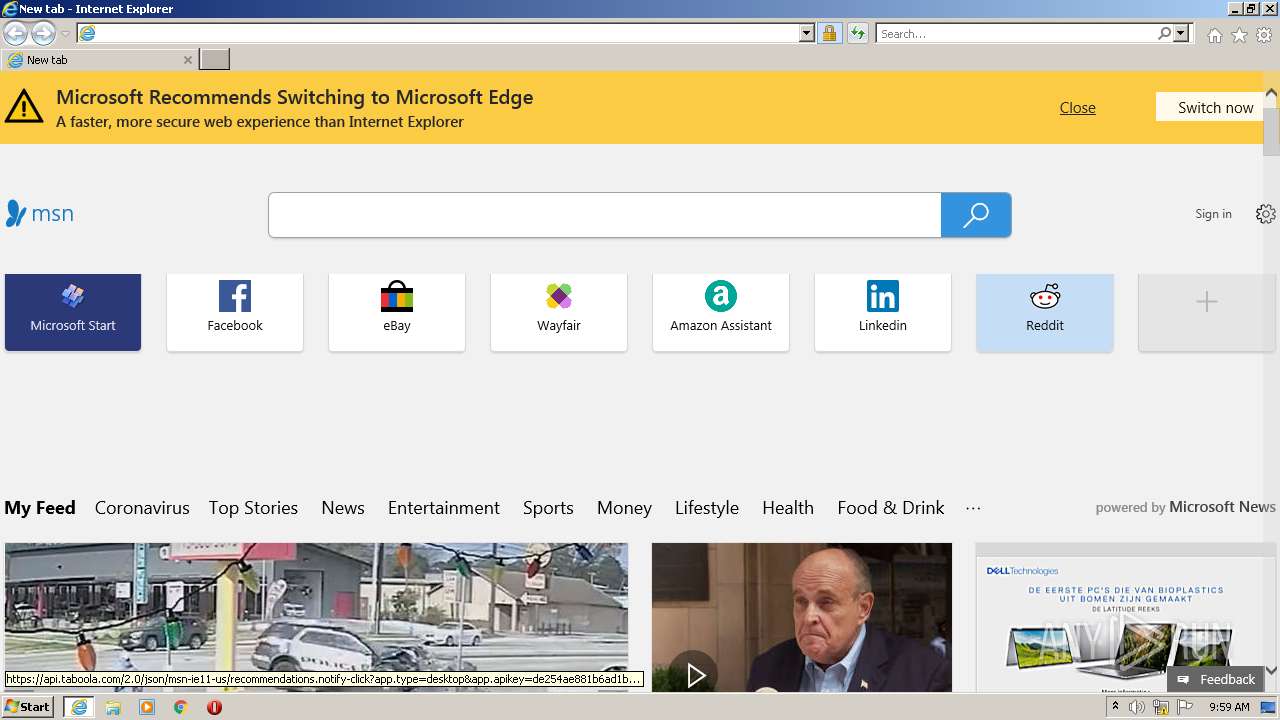
Task: Open the Lifestyle feed tab
Action: tap(707, 508)
